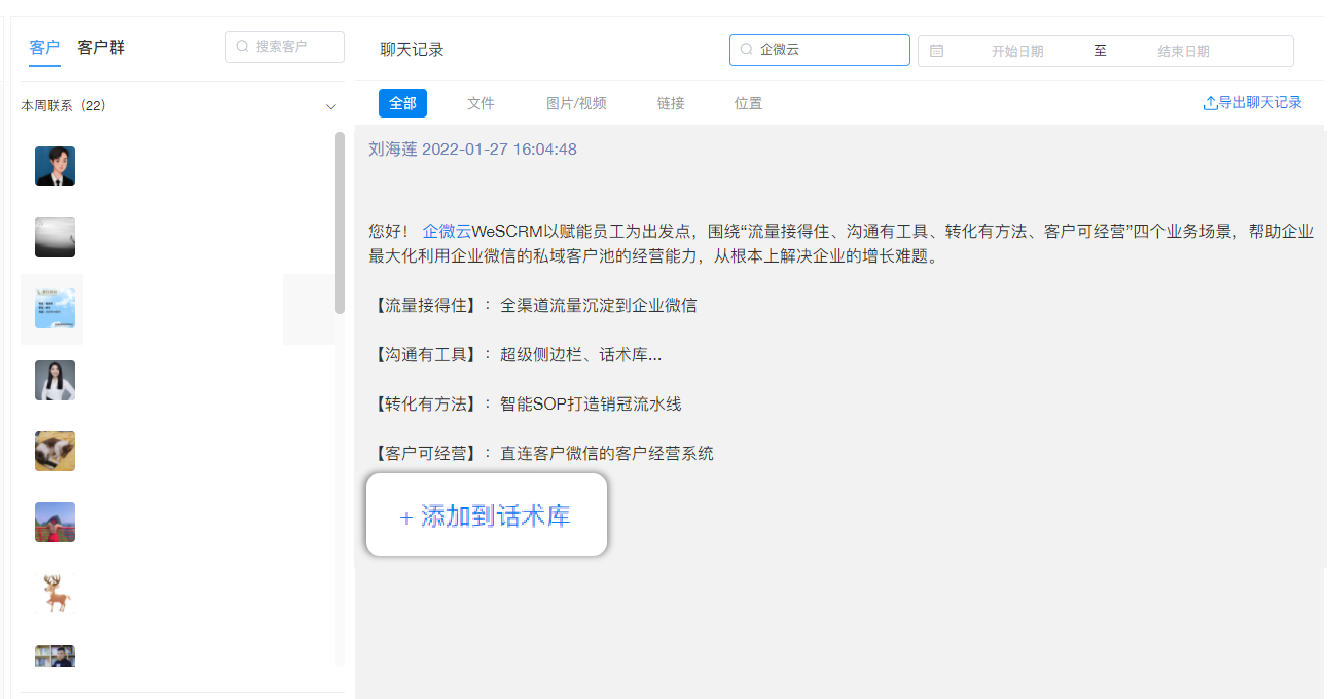The height and width of the screenshot is (699, 1328).
Task: Select the 文件 filter tab
Action: [x=481, y=103]
